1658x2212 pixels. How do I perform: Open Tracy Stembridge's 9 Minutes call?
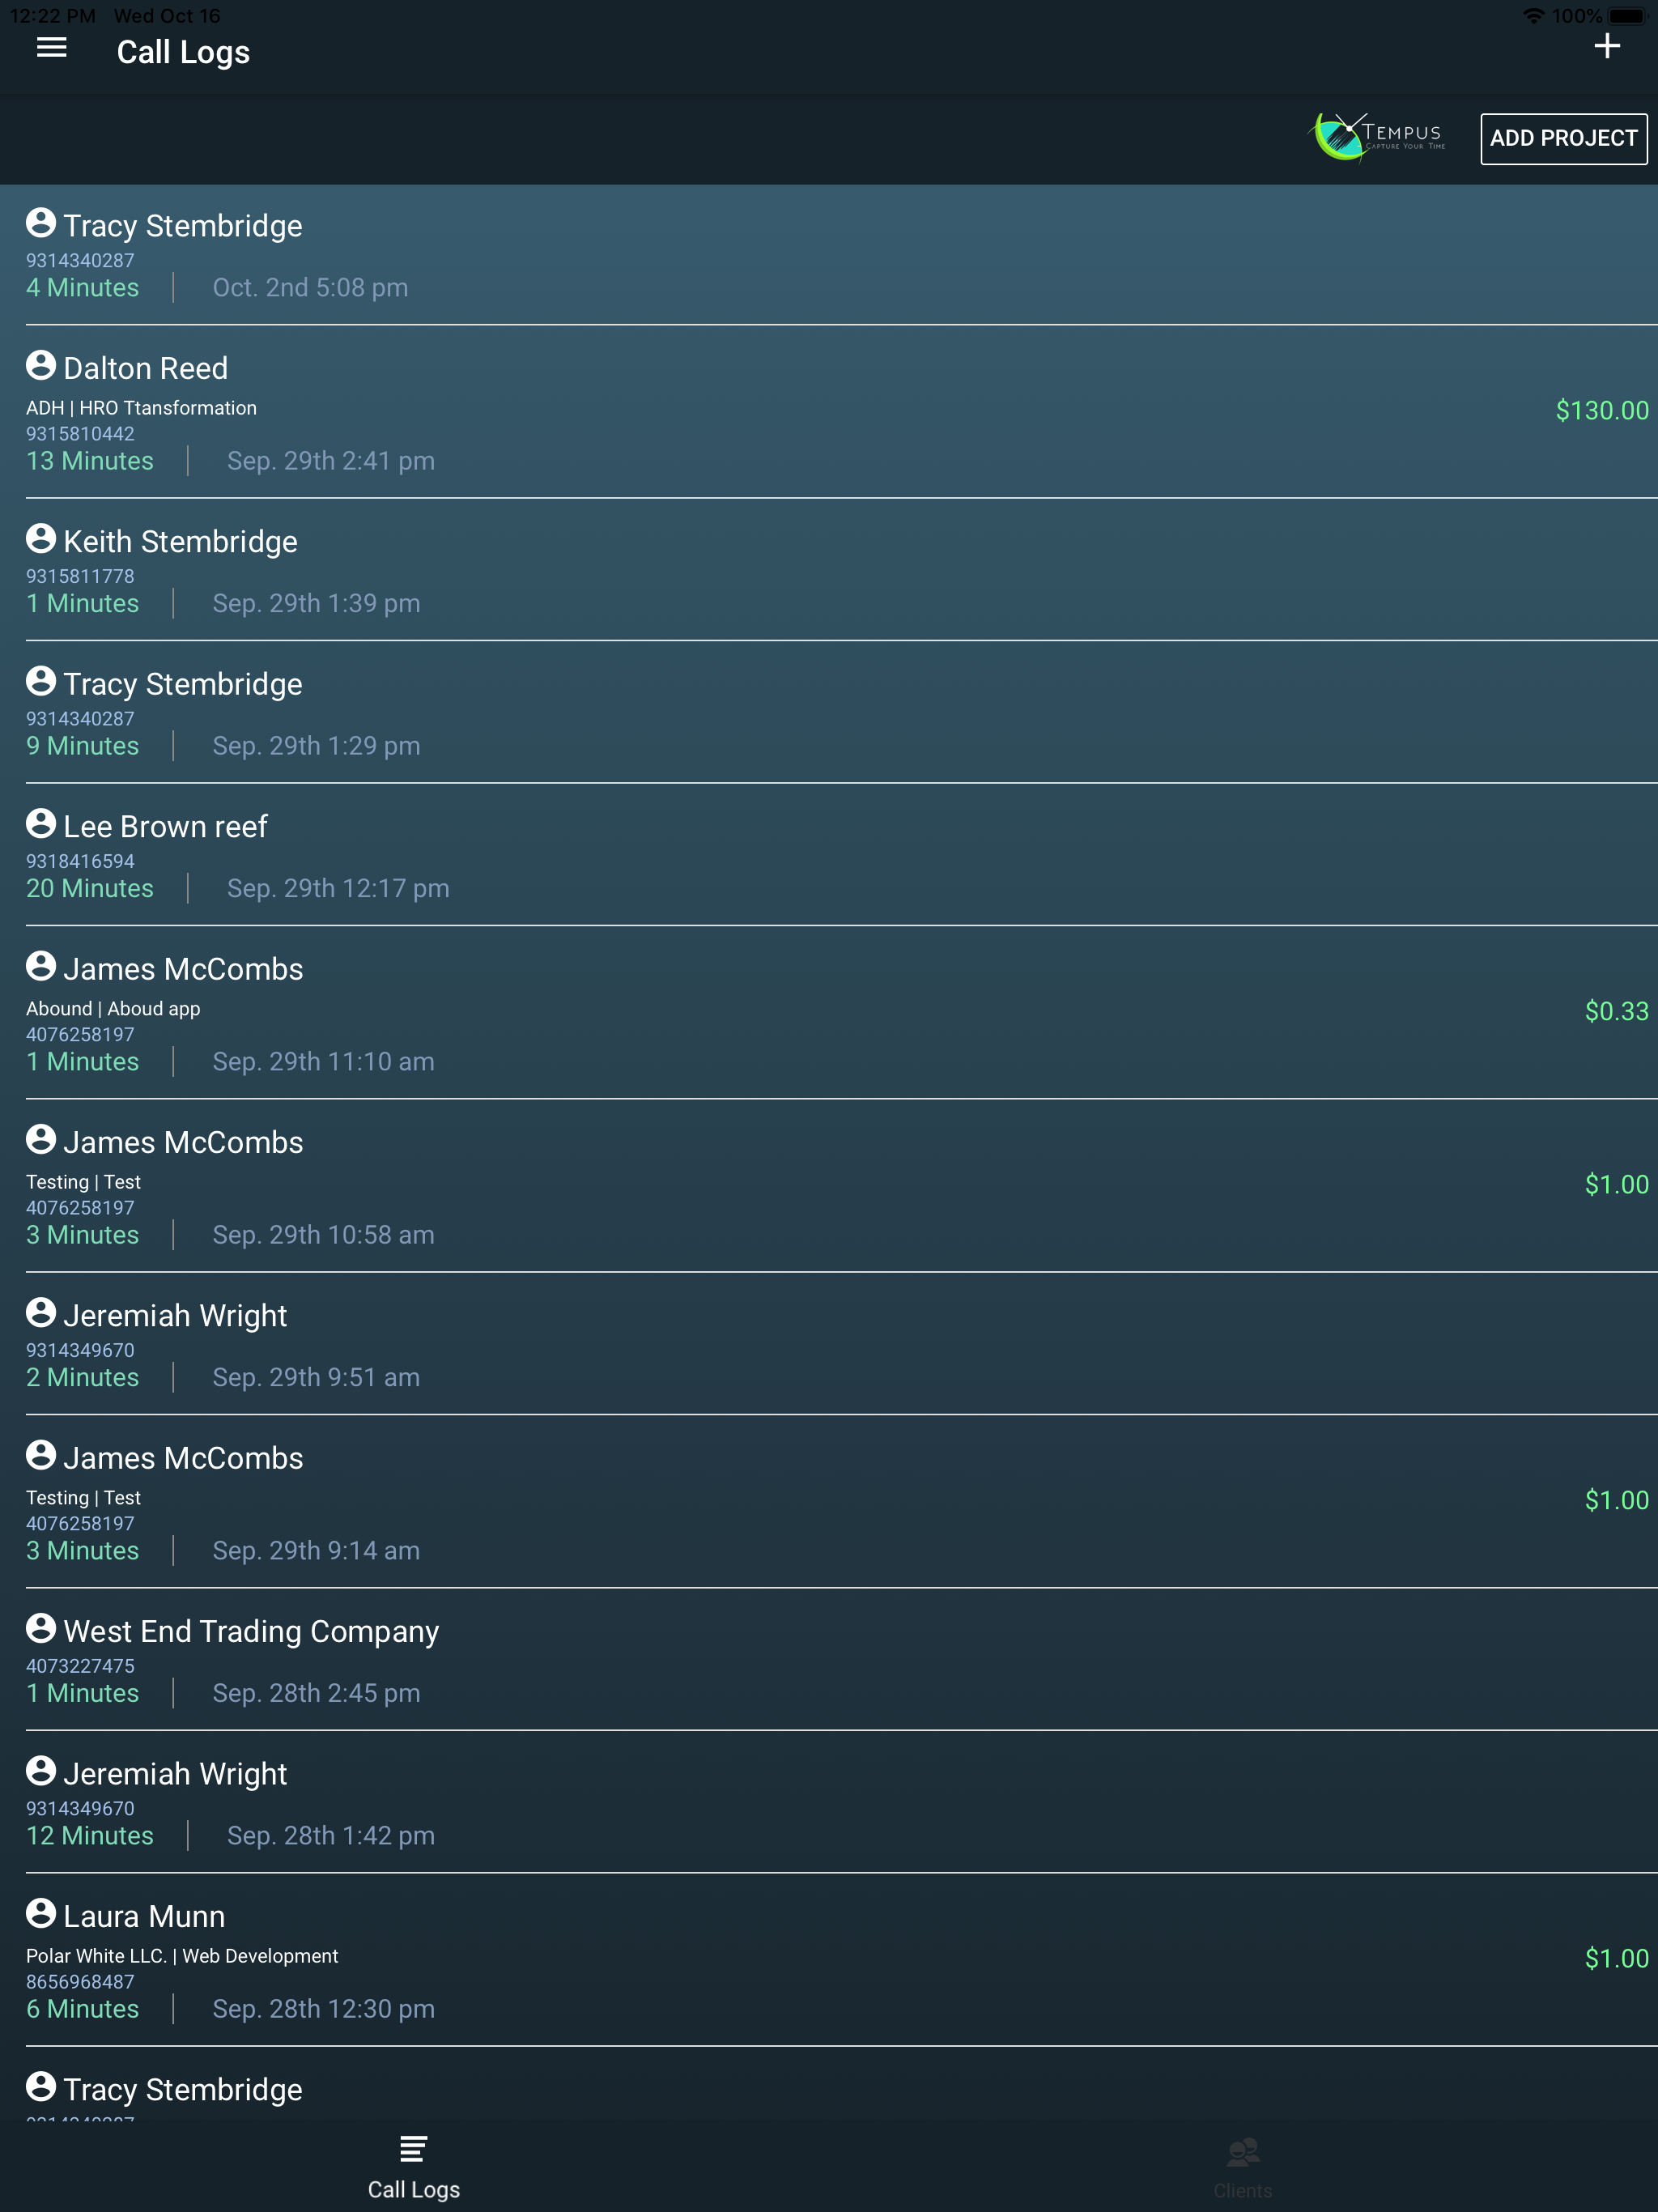[829, 712]
